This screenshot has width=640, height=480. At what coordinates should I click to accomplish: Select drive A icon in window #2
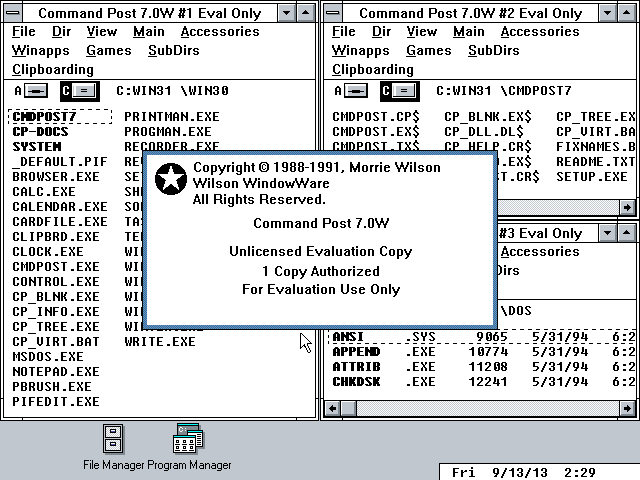[x=351, y=91]
